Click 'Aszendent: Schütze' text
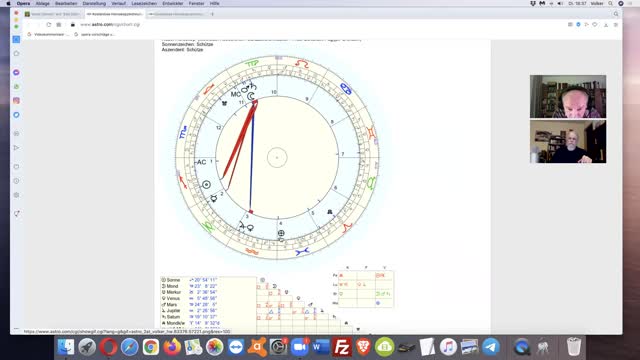Screen dimensions: 640x360 (182, 50)
